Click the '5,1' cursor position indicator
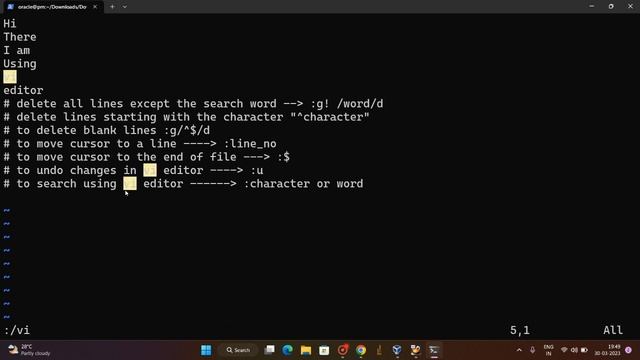 click(520, 330)
